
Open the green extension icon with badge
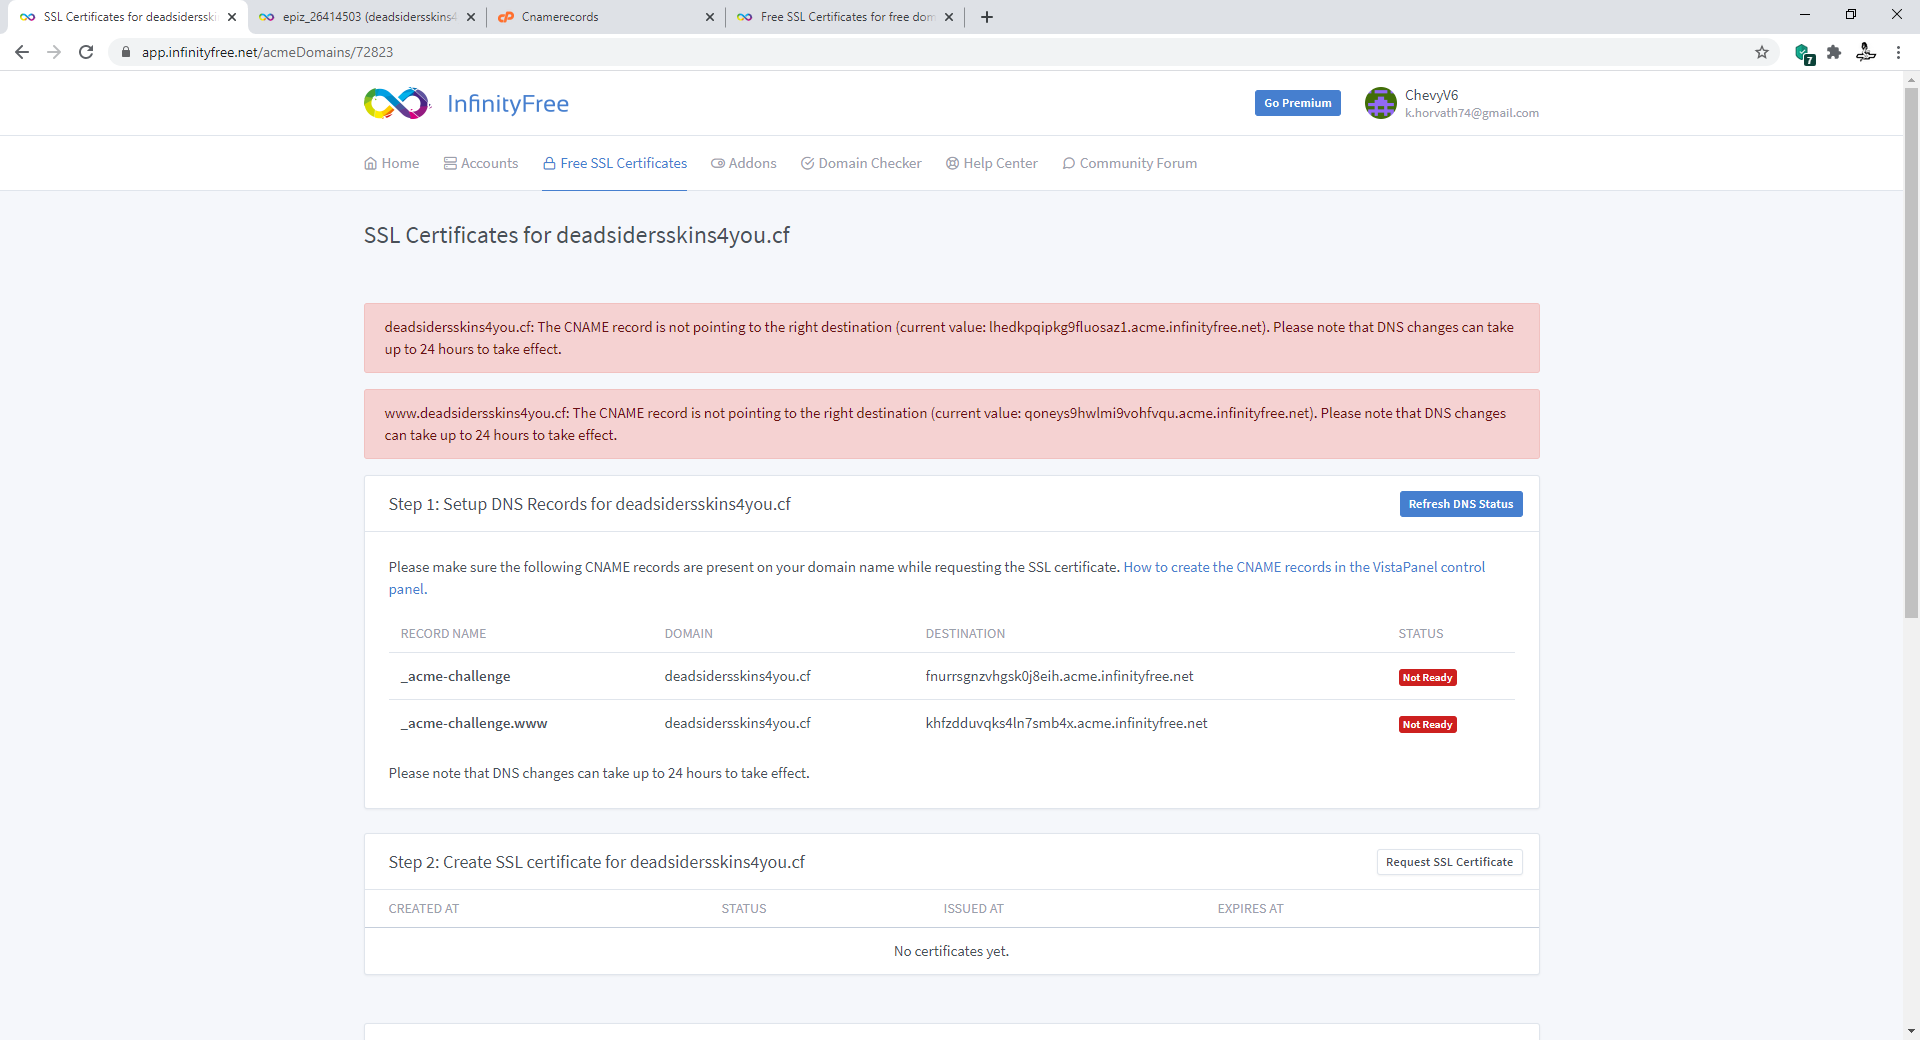click(x=1804, y=53)
